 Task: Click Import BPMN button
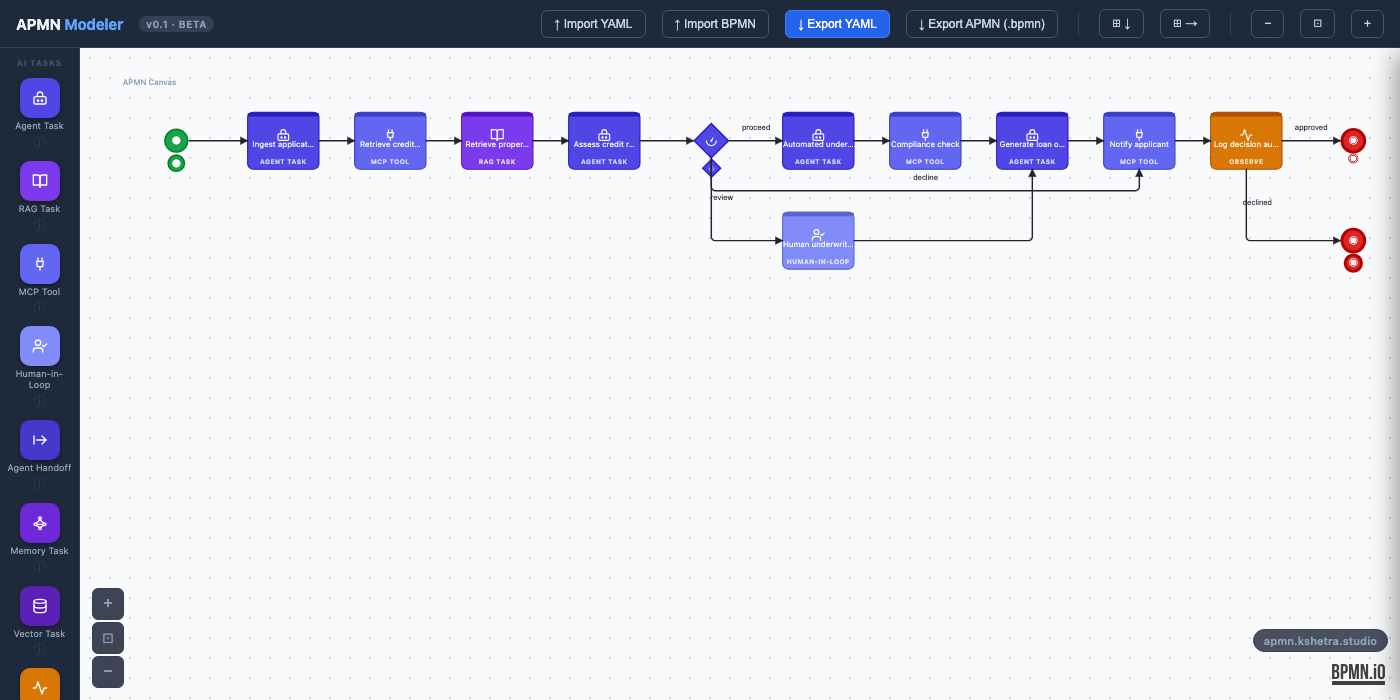point(715,24)
